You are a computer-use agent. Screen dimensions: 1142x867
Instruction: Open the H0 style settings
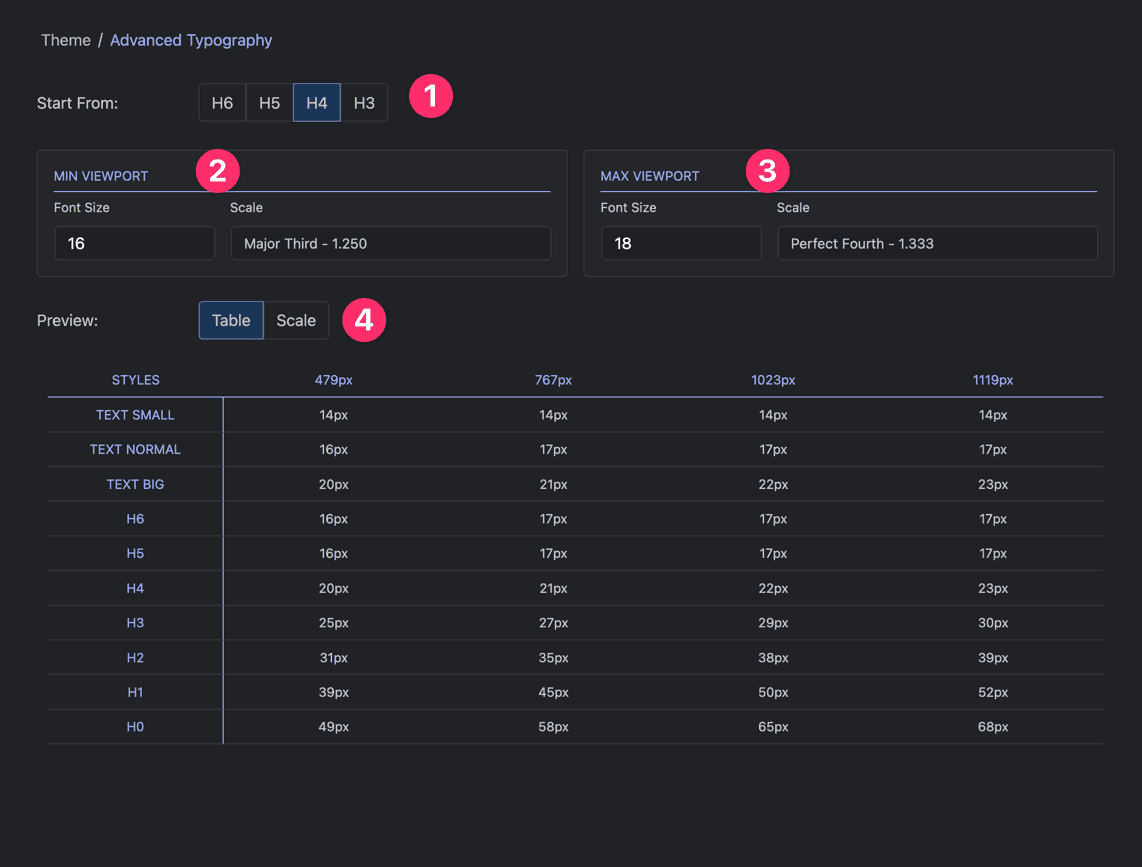135,726
